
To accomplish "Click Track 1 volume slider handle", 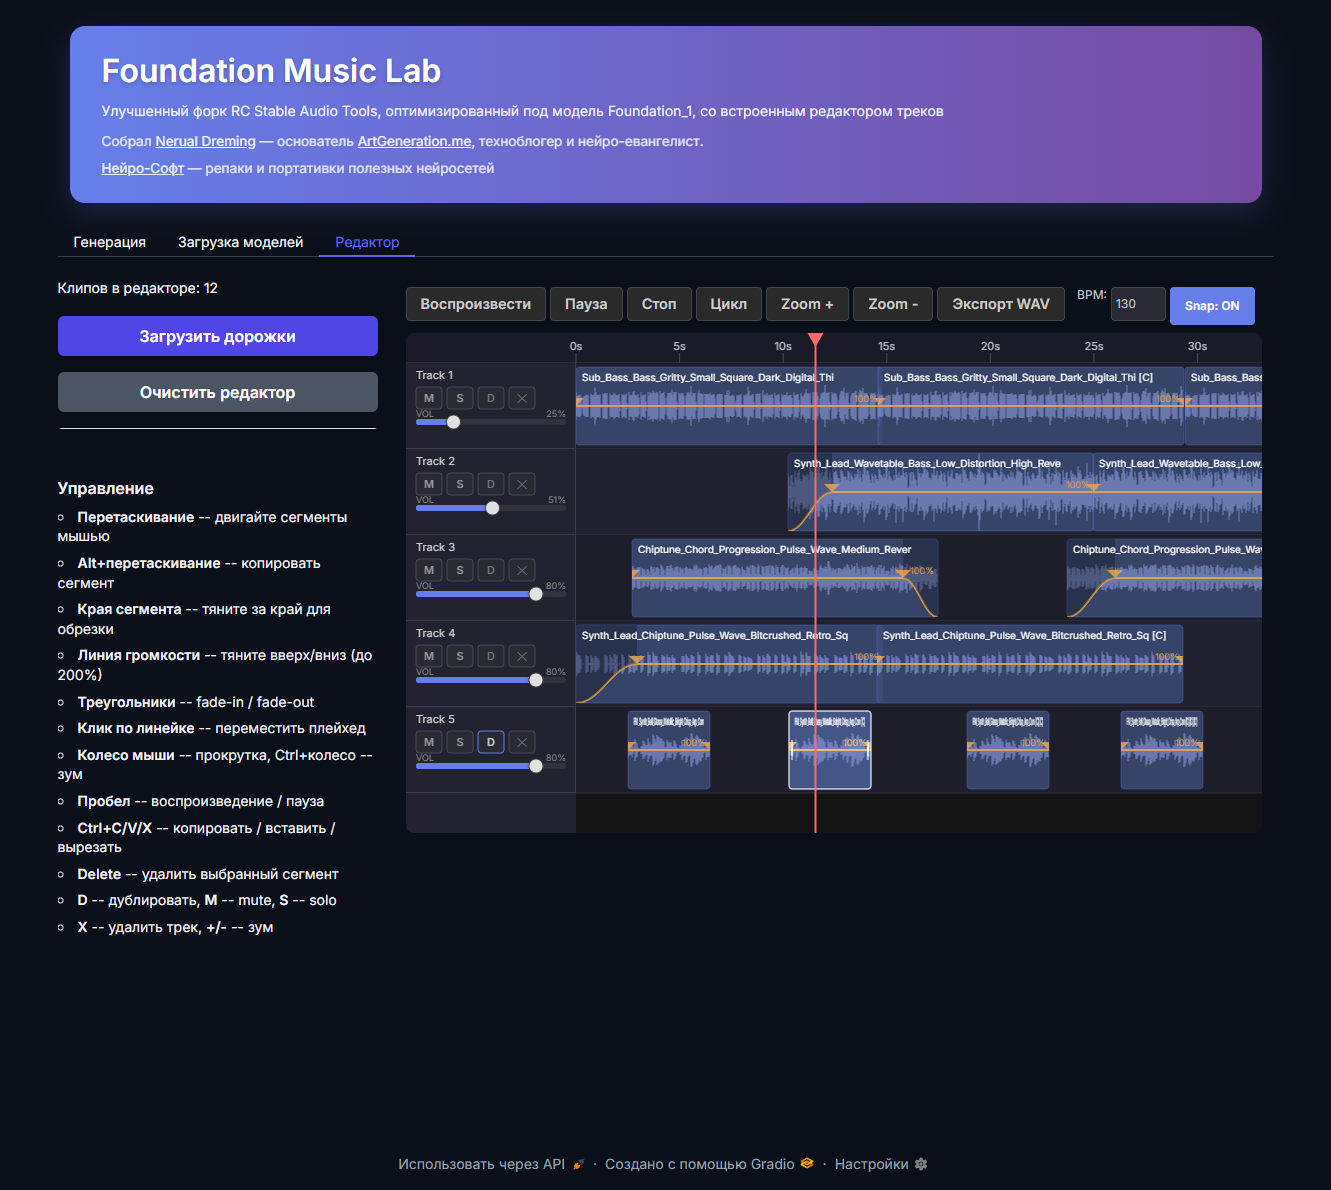I will click(454, 422).
